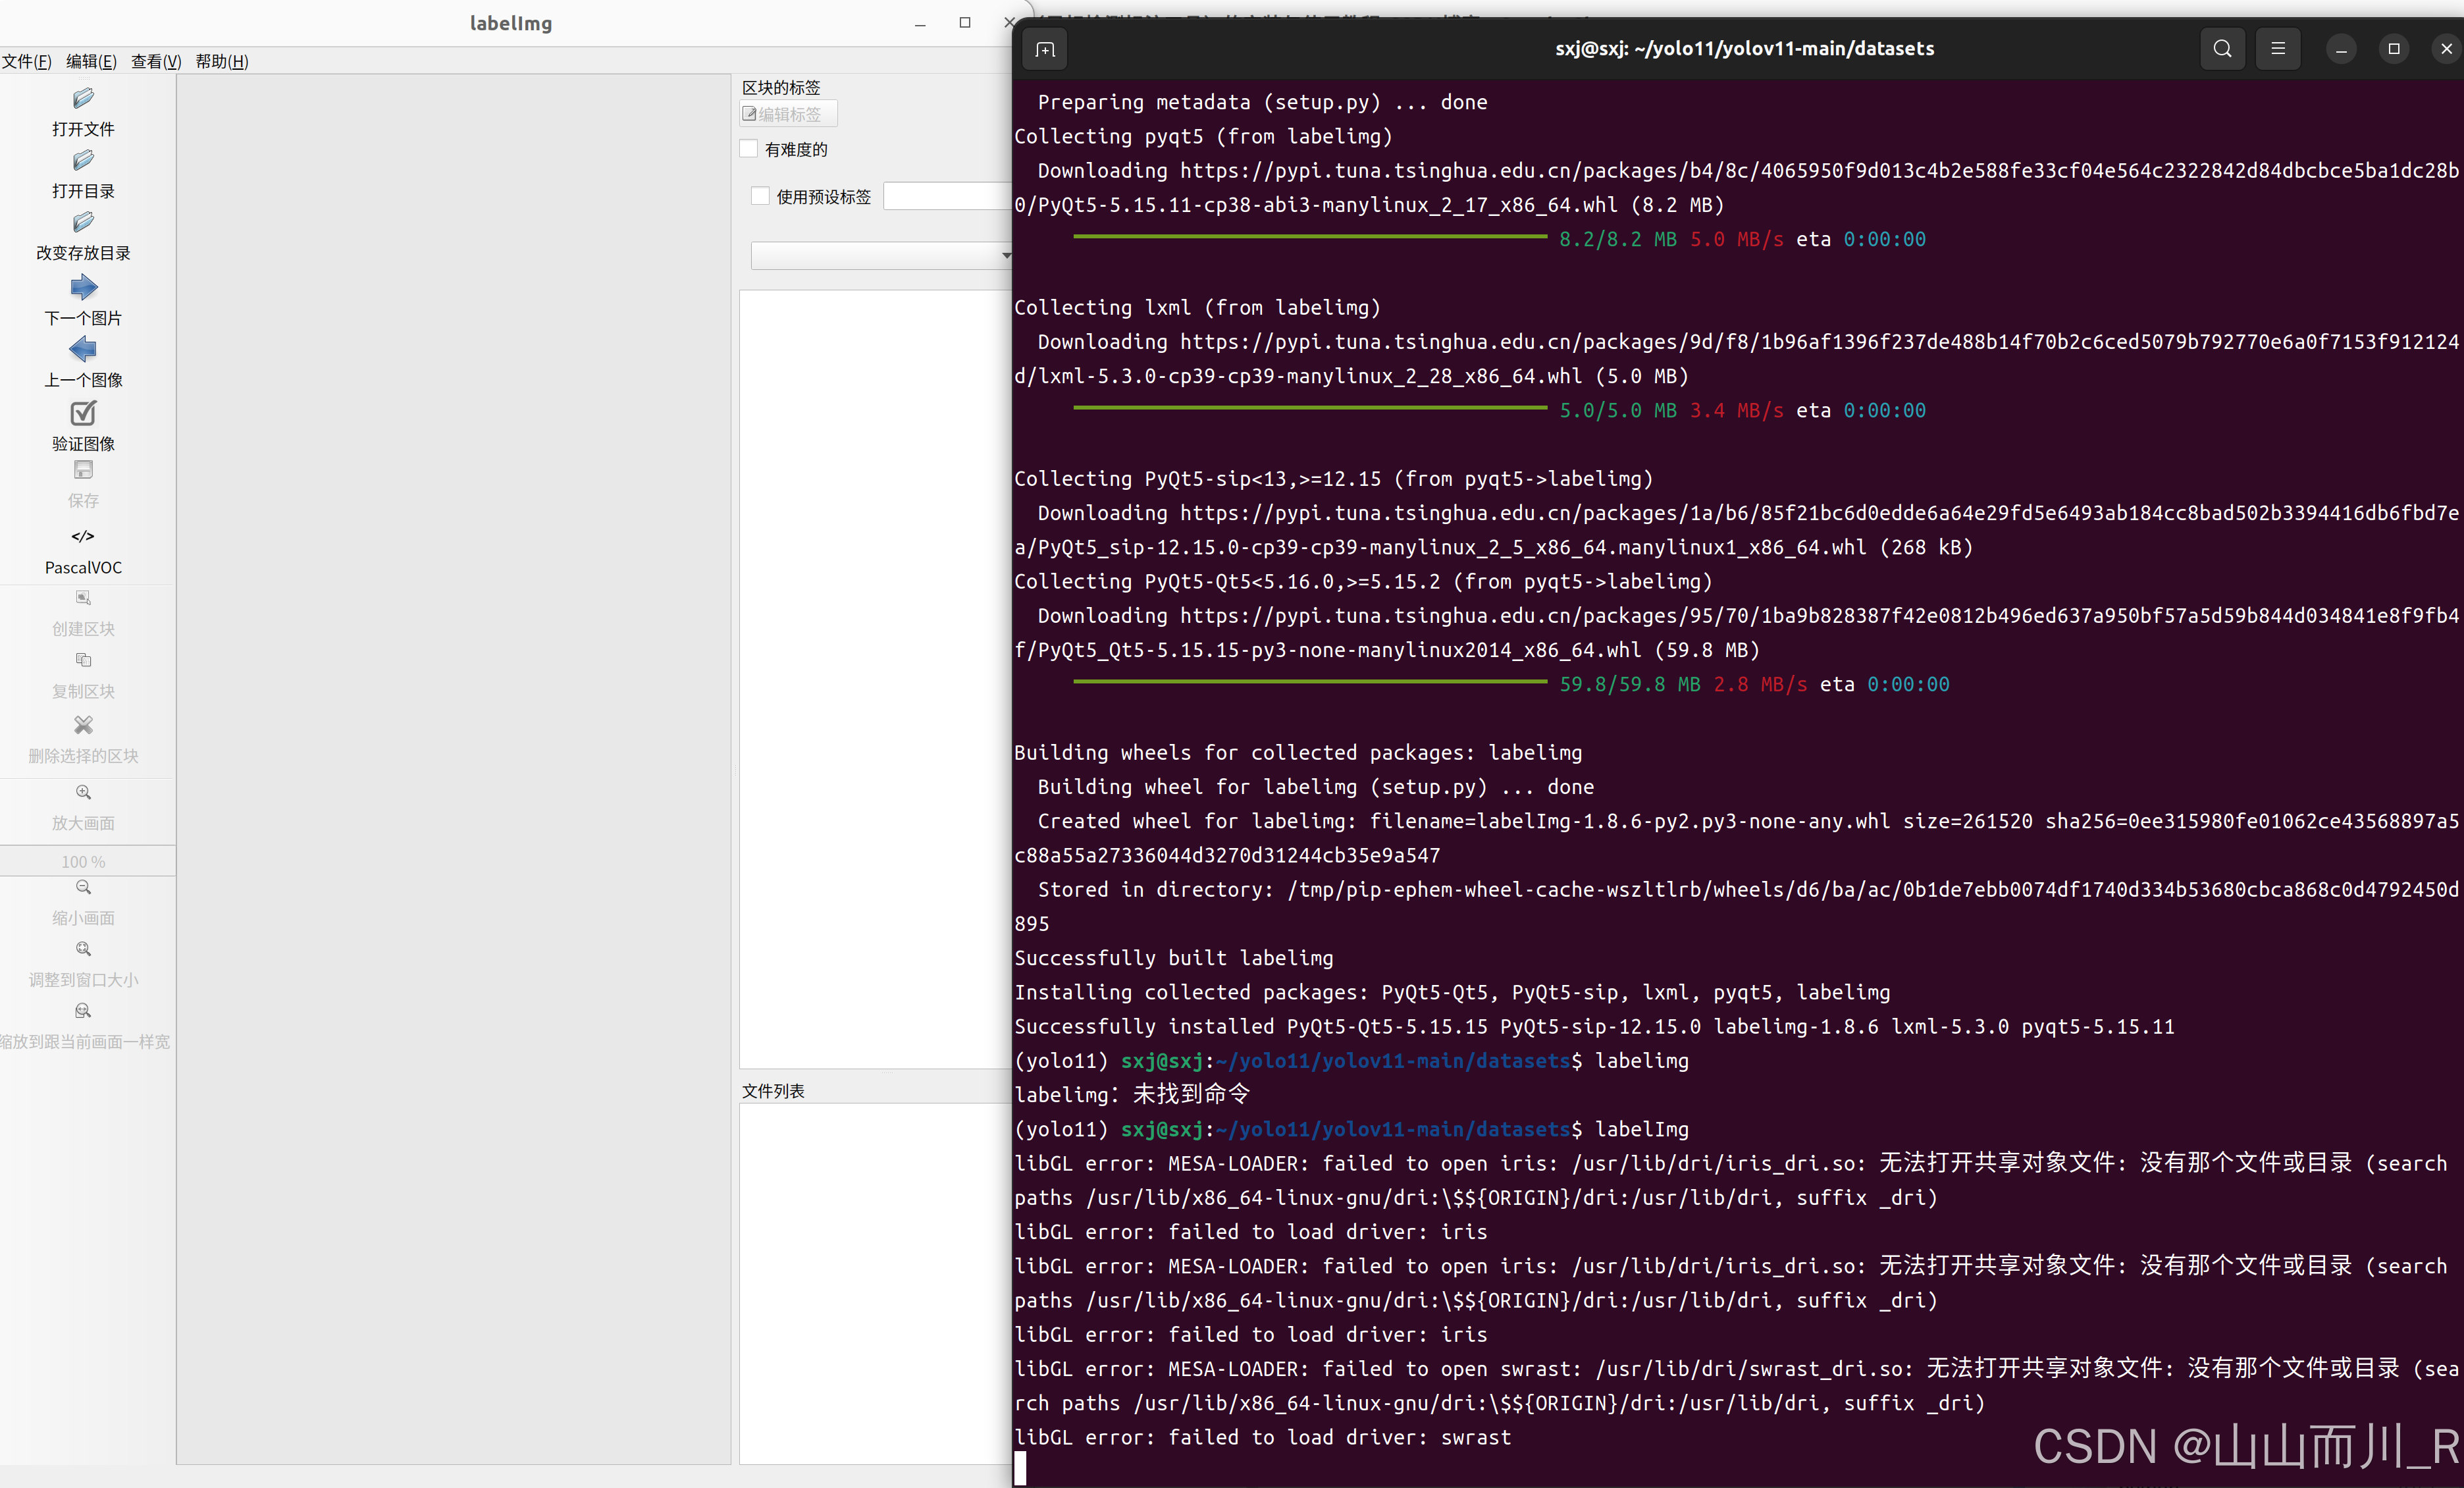Enable use default label (使用预设标签) checkbox
The image size is (2464, 1488).
[x=760, y=196]
